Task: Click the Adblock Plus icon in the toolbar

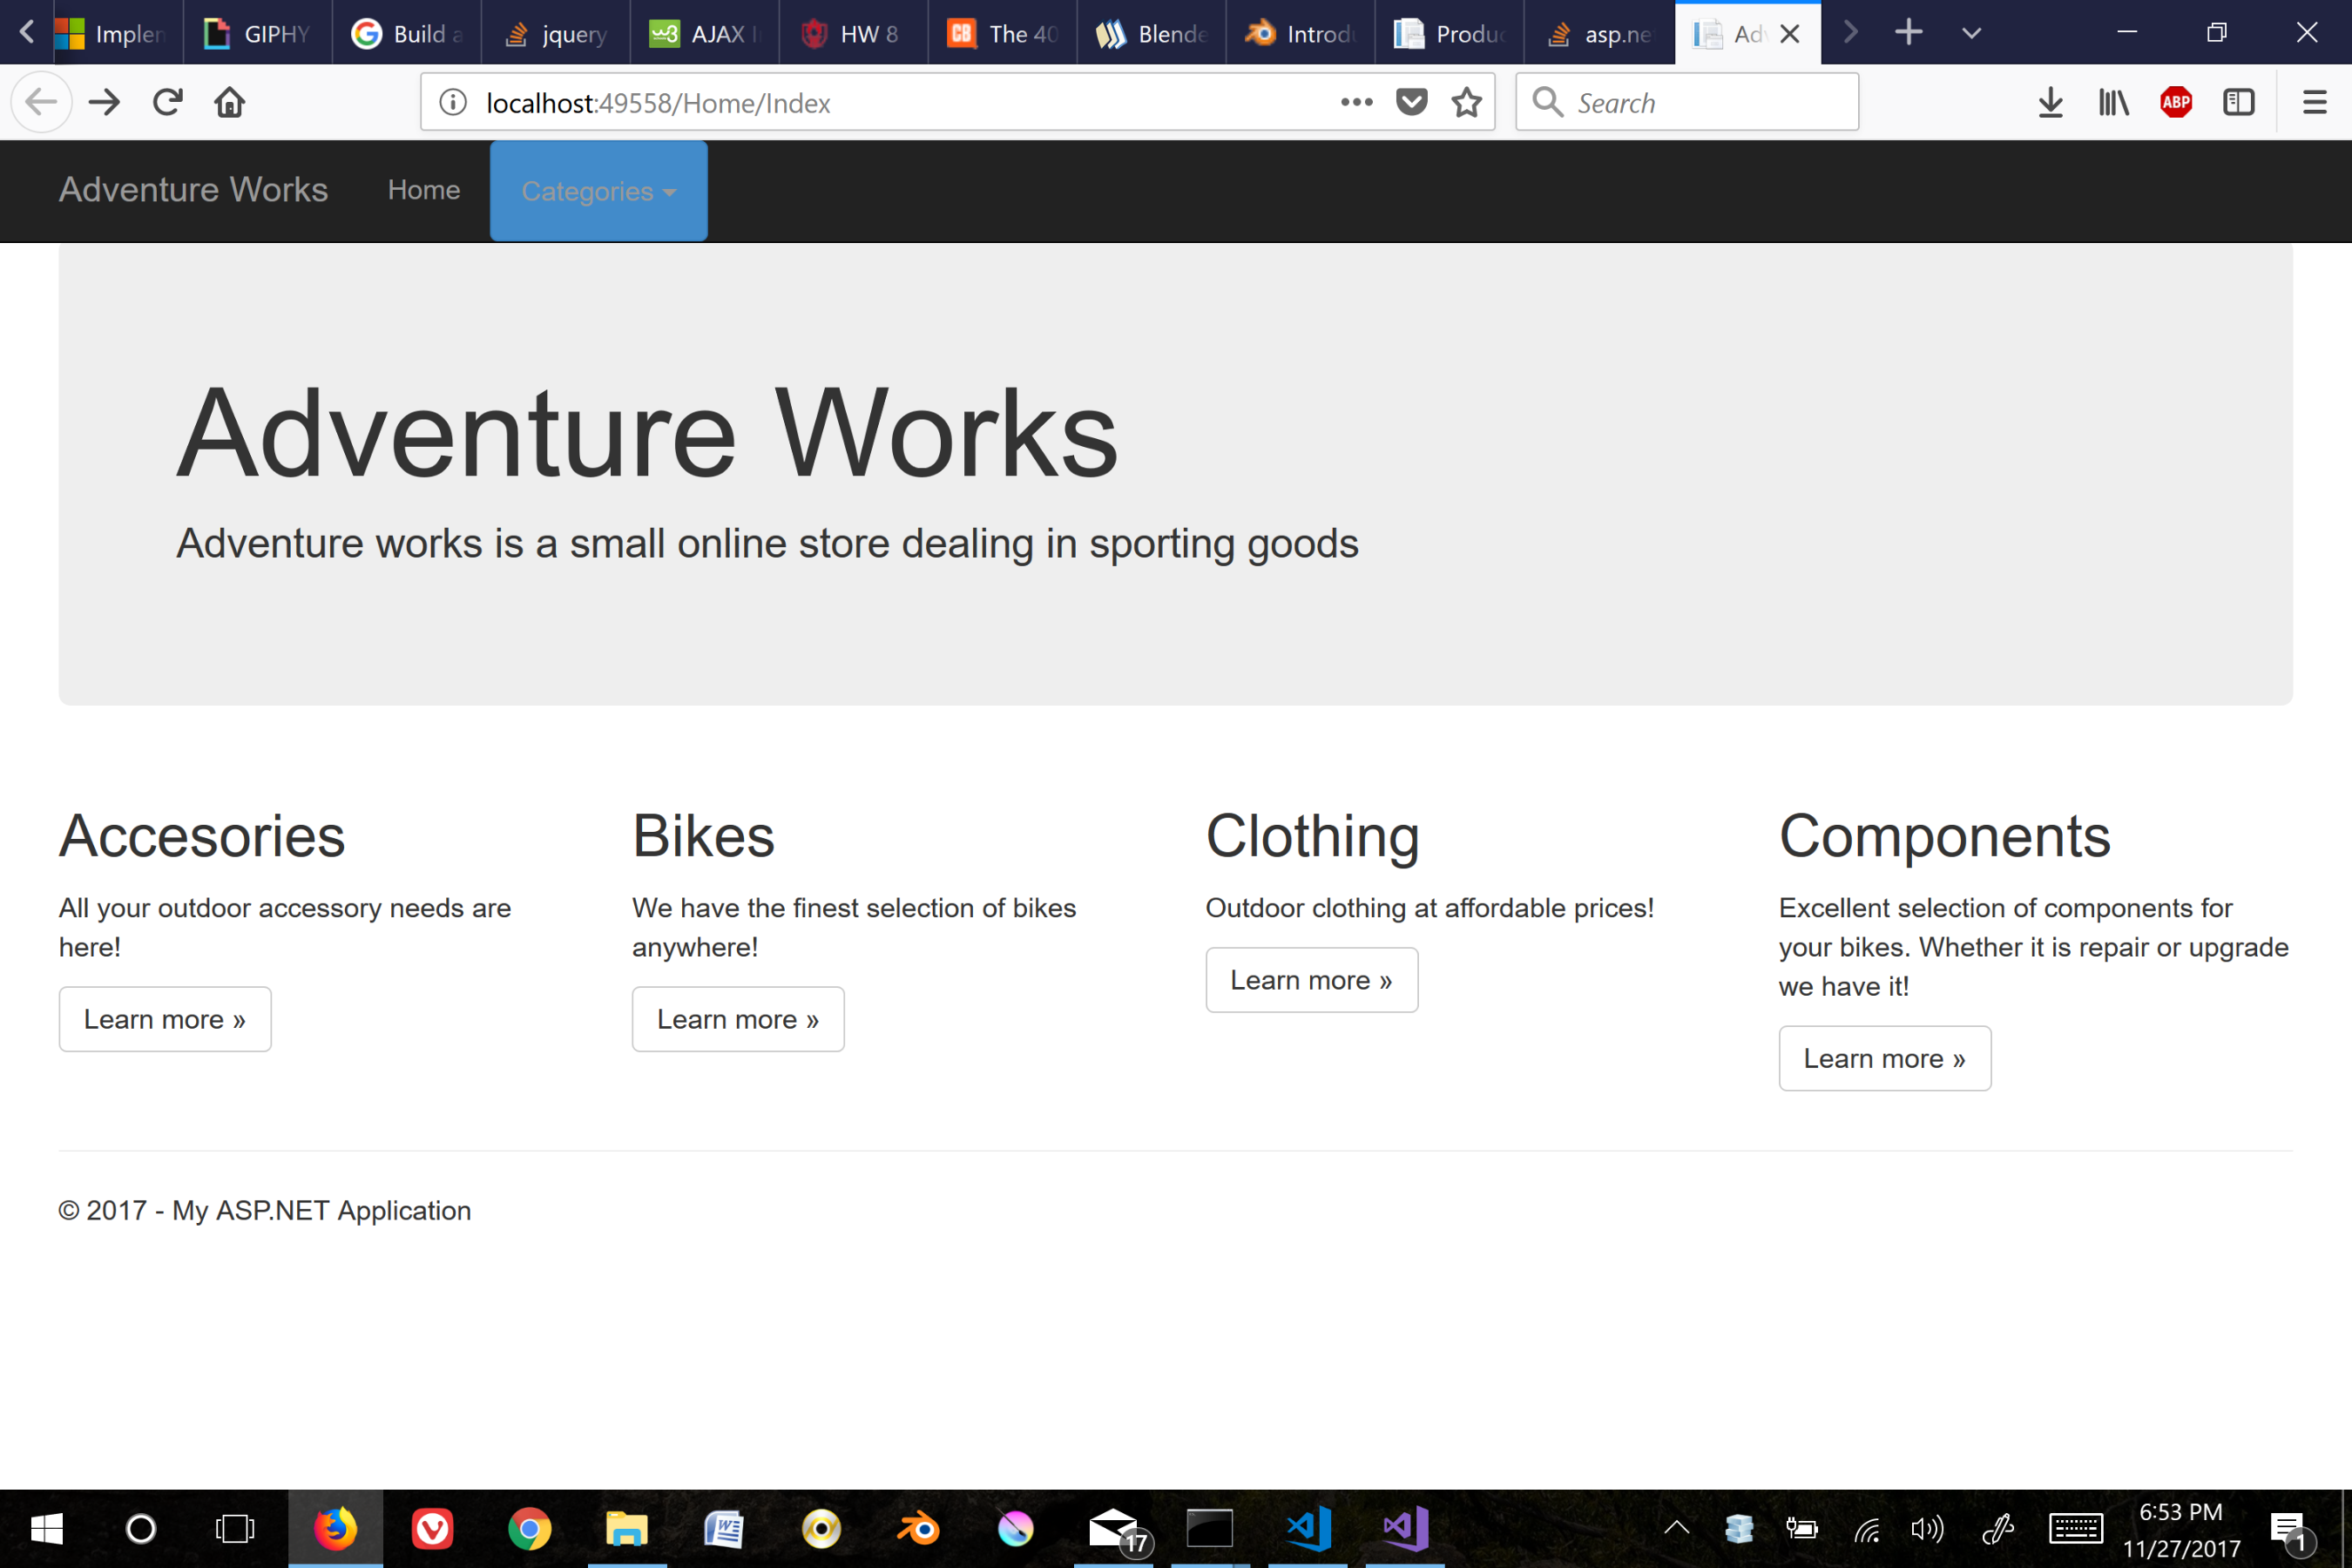Action: pyautogui.click(x=2177, y=101)
